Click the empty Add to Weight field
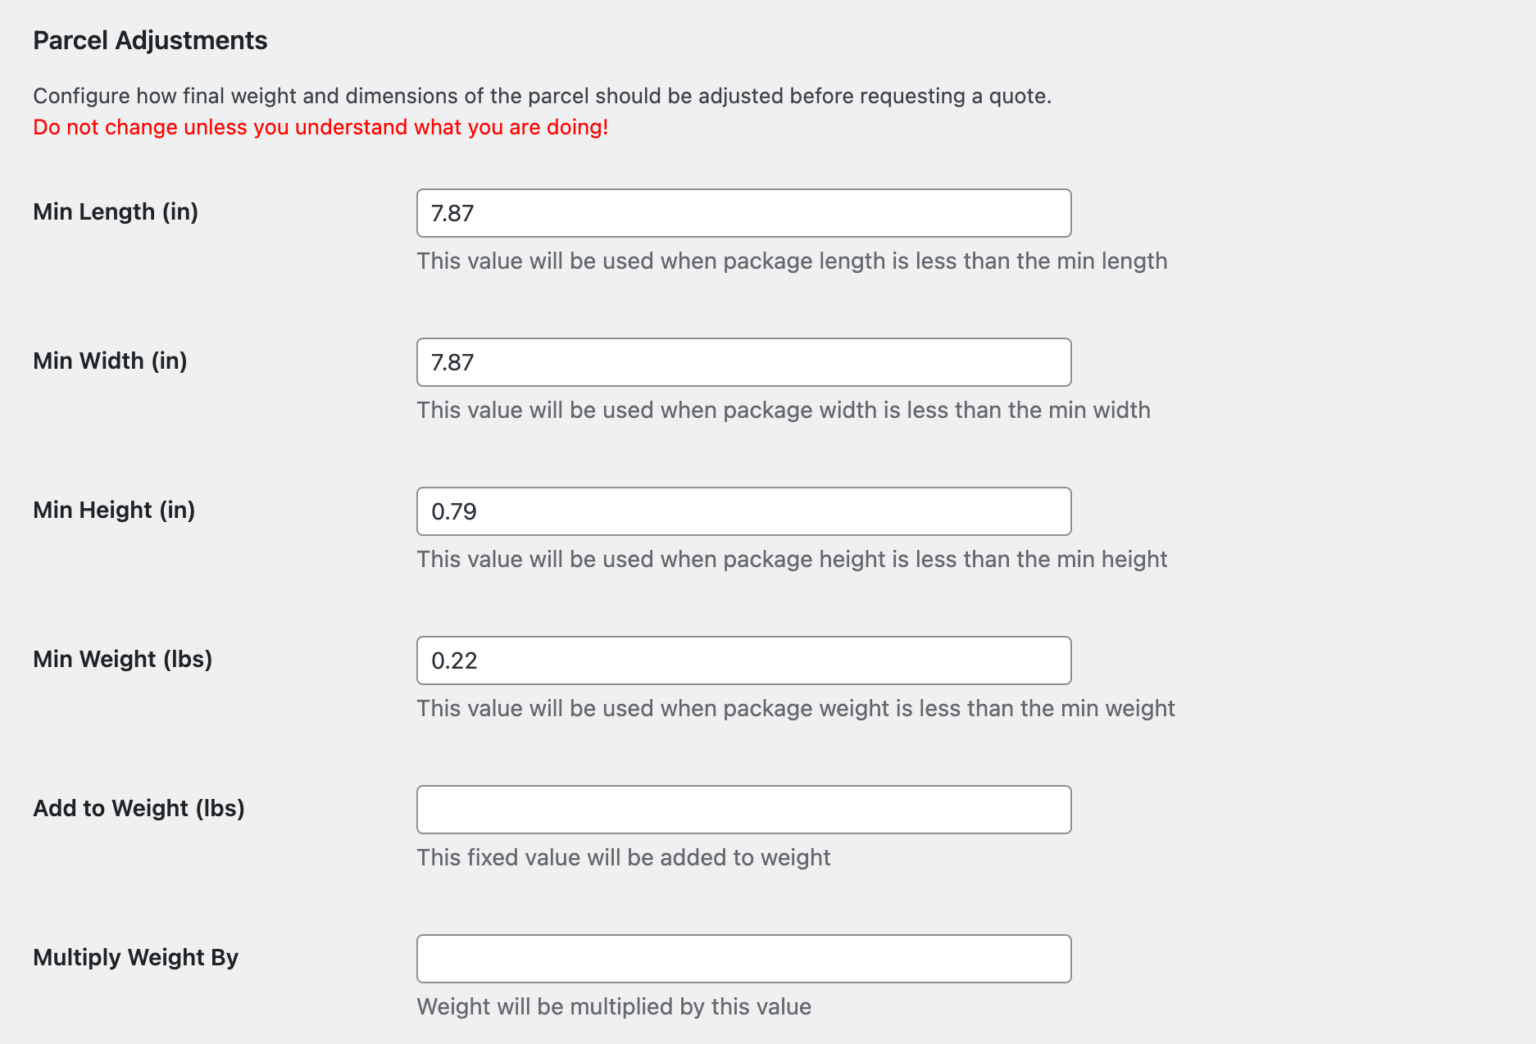This screenshot has width=1536, height=1044. tap(743, 809)
